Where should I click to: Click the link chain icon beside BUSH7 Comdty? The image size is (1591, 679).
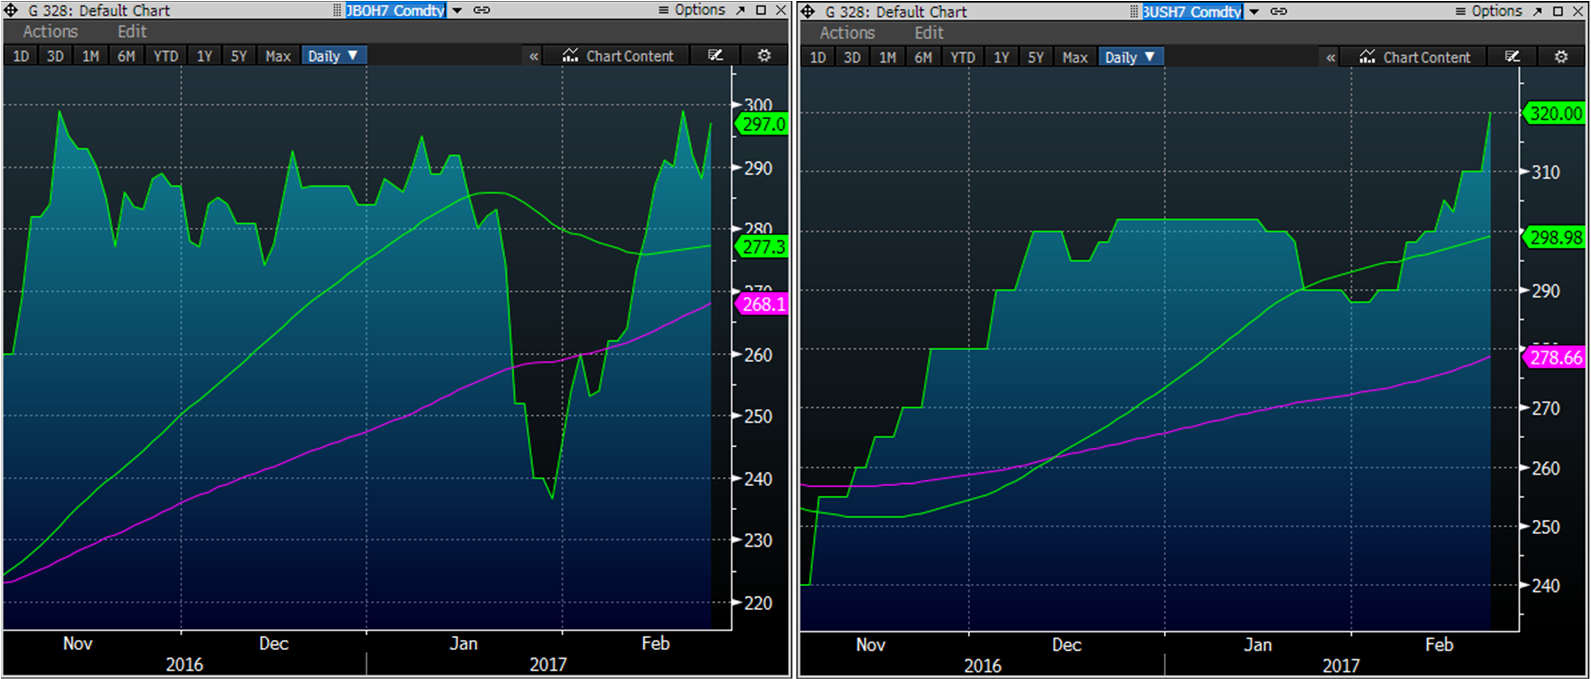[x=1279, y=11]
